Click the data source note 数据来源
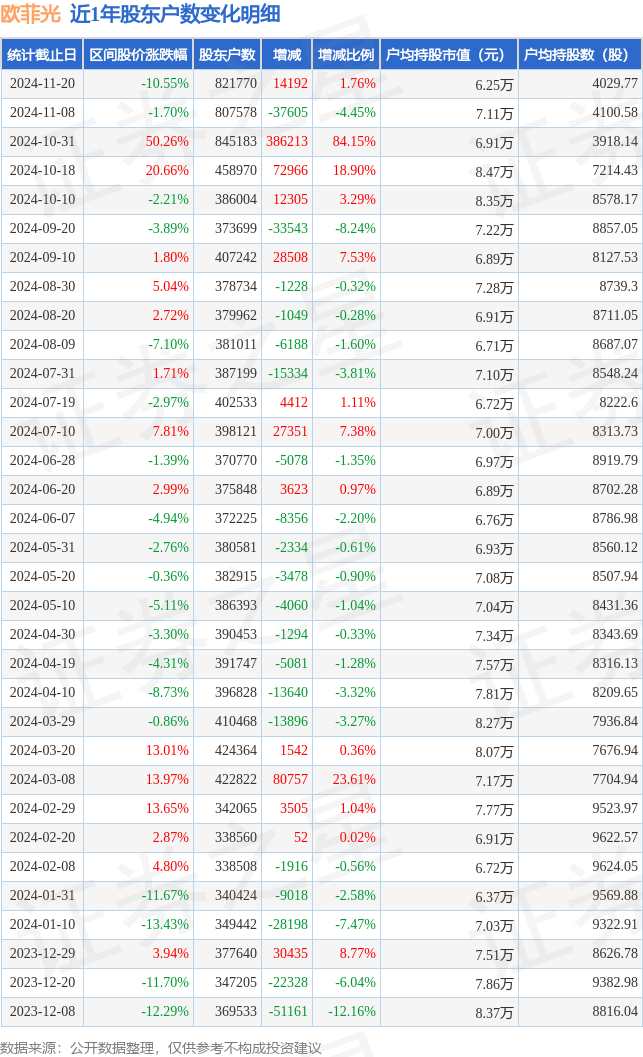Image resolution: width=643 pixels, height=1057 pixels. click(x=162, y=1048)
